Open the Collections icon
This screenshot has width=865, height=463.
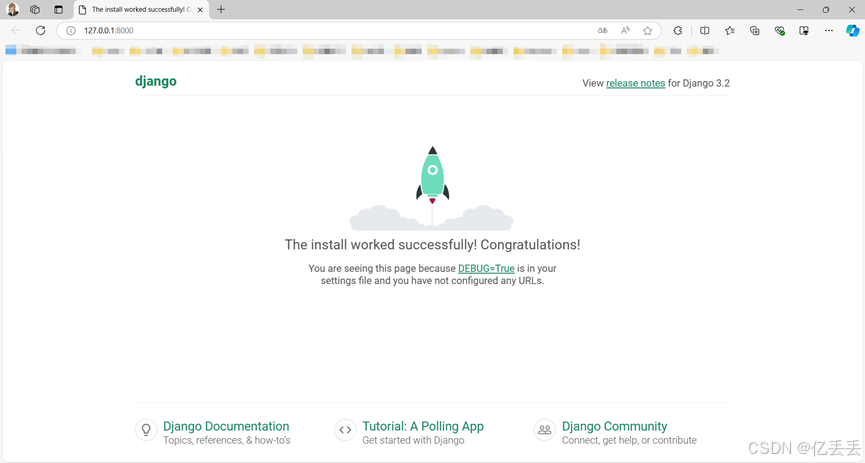[755, 30]
